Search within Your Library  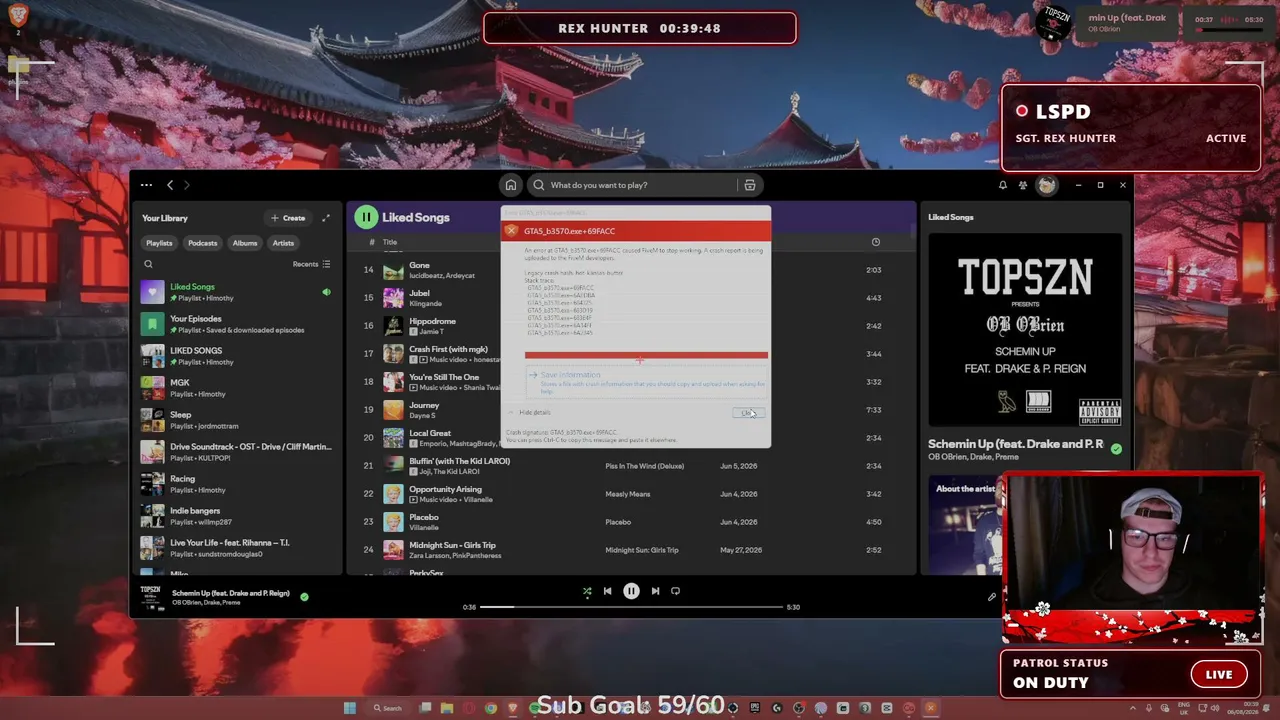pos(148,264)
